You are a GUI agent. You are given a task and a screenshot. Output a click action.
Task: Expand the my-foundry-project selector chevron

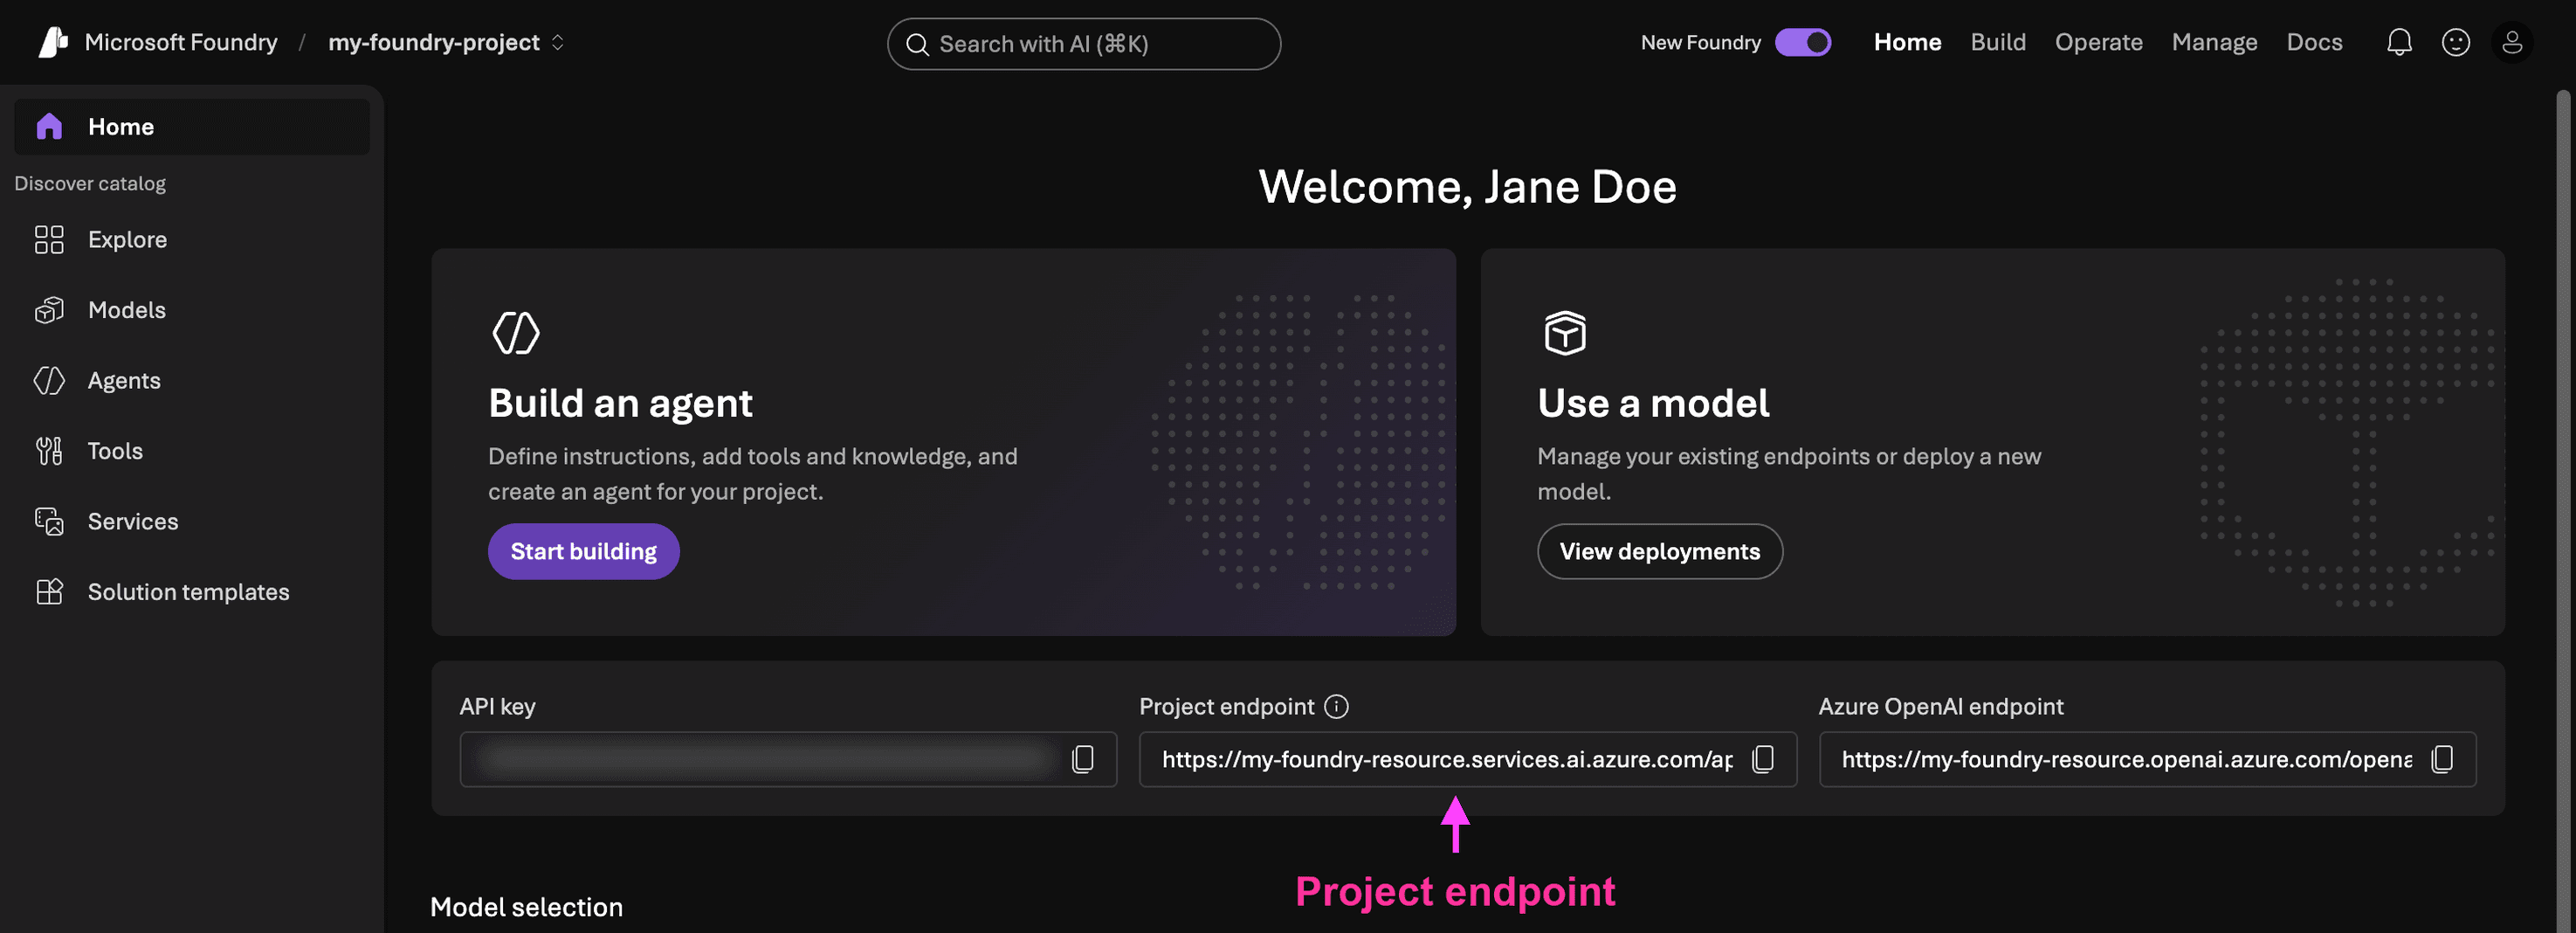pos(558,42)
